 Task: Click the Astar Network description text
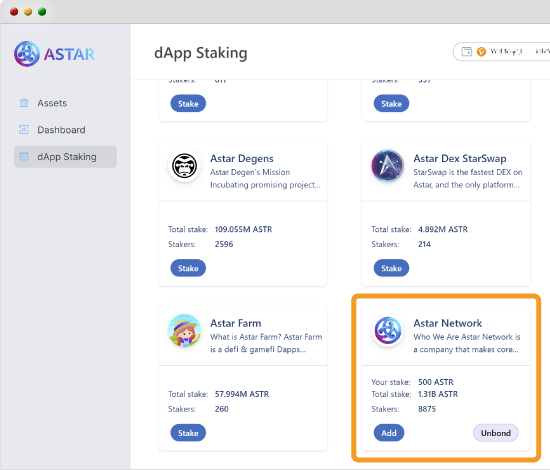click(x=467, y=343)
